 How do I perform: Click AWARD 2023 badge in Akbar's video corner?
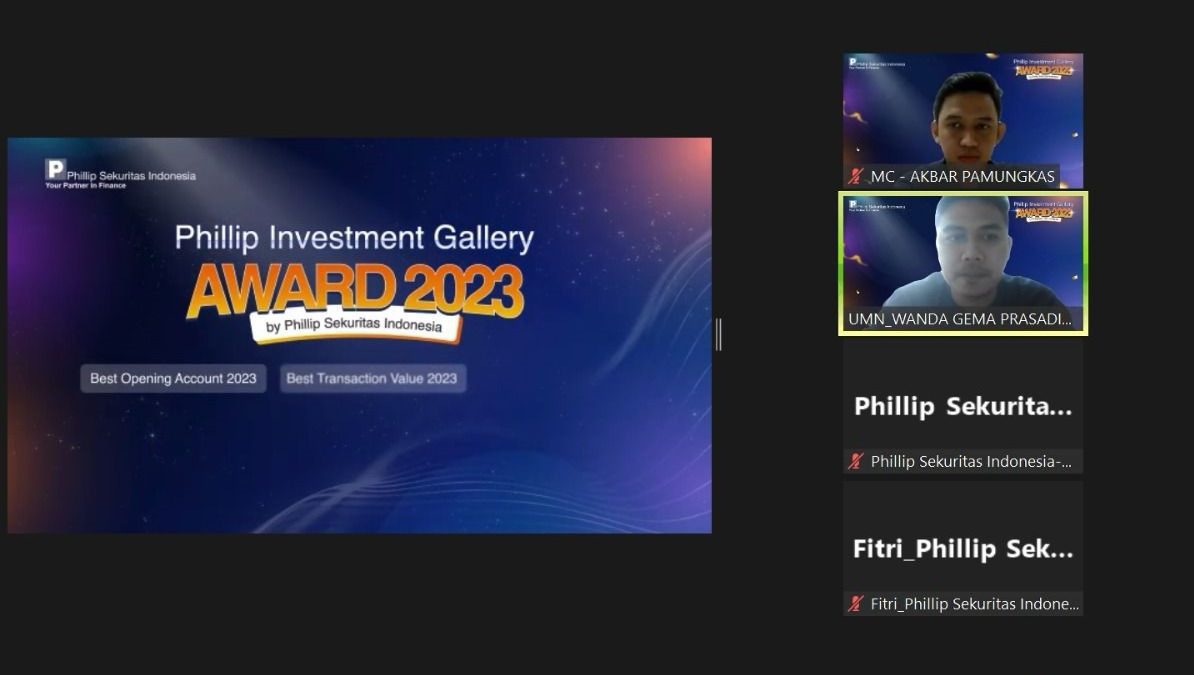pyautogui.click(x=1044, y=69)
